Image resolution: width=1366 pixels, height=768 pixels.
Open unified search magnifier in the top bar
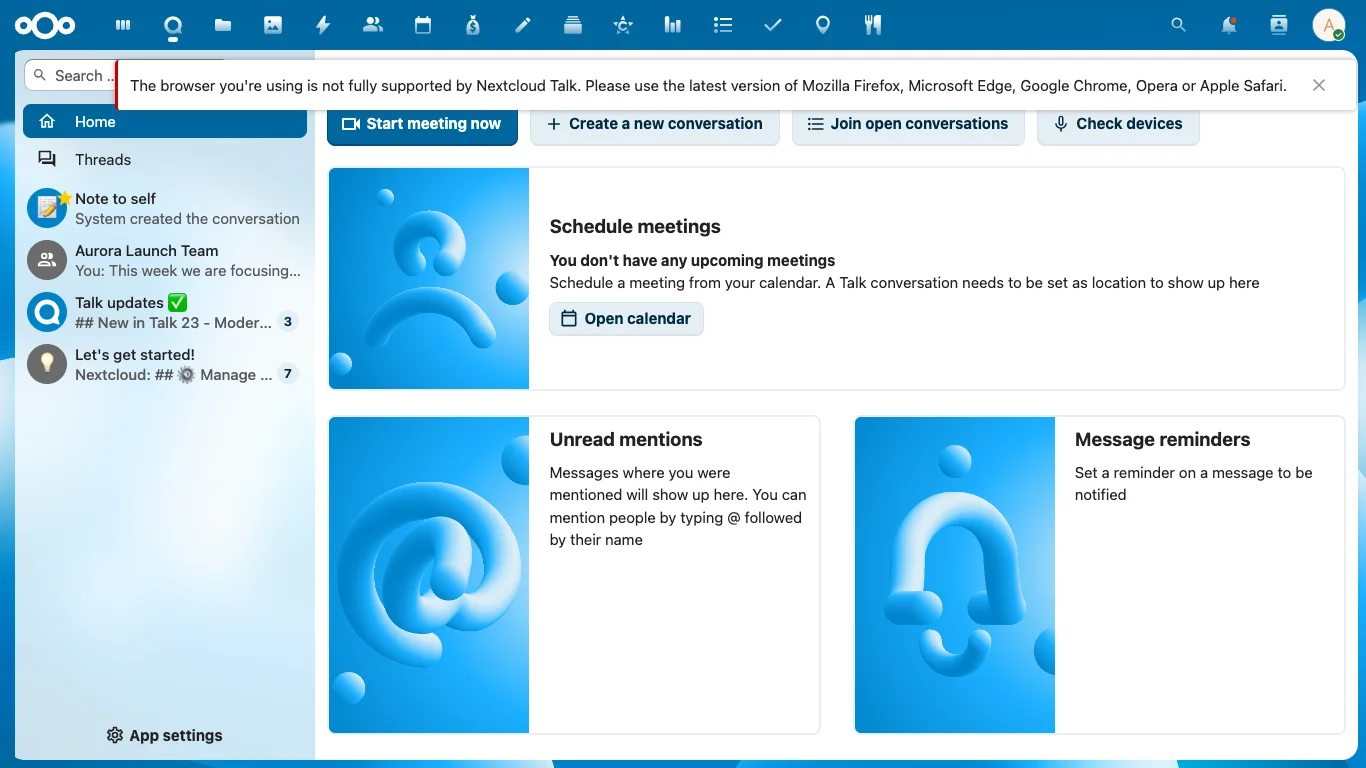(x=1179, y=25)
